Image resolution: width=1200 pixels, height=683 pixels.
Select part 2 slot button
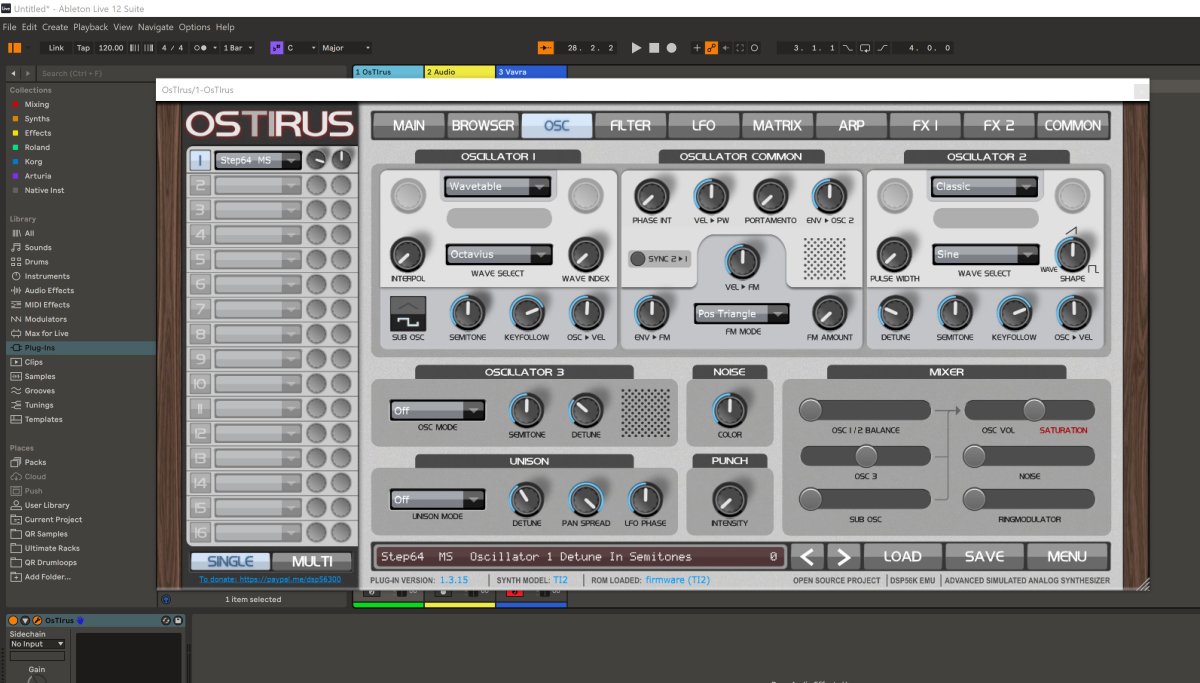click(199, 185)
